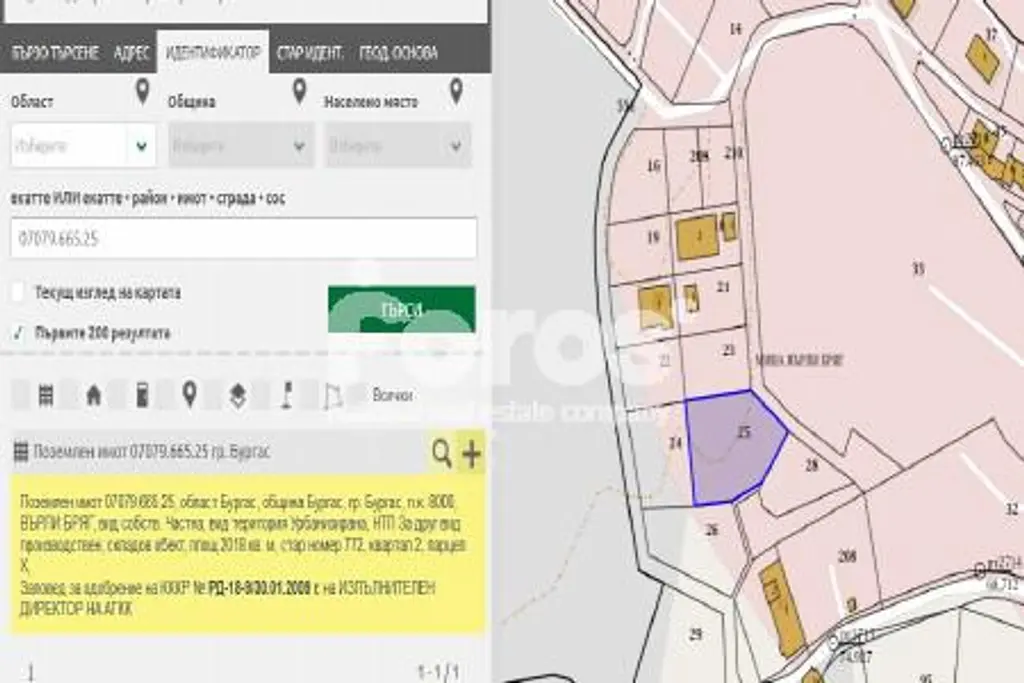Click the map pin filter icon
This screenshot has height=683, width=1024.
(189, 395)
